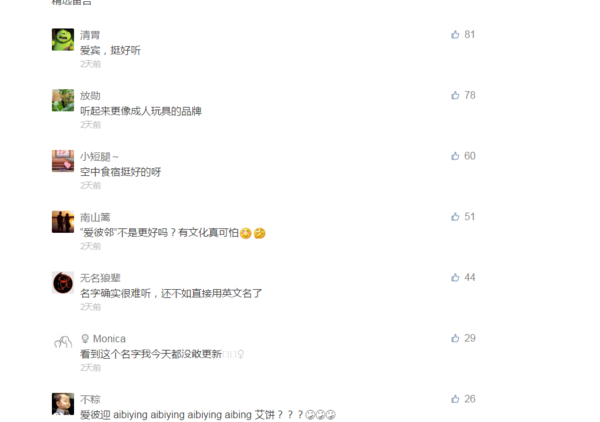Click the like icon on Monica's comment
The height and width of the screenshot is (422, 600).
click(x=455, y=338)
